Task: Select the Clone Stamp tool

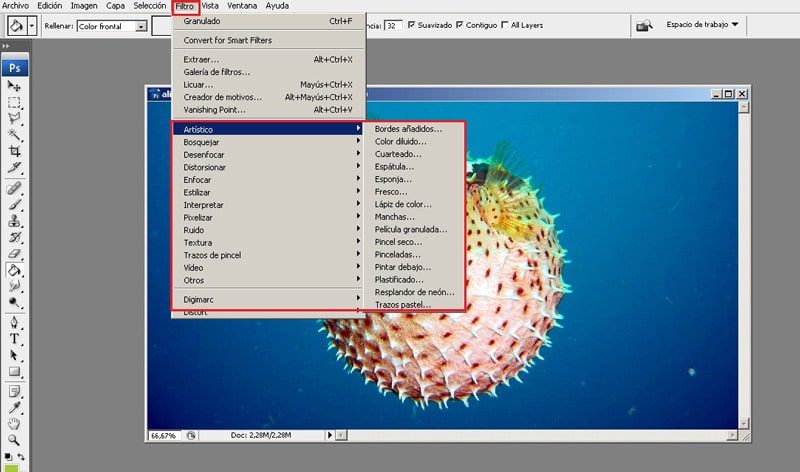Action: pyautogui.click(x=14, y=221)
